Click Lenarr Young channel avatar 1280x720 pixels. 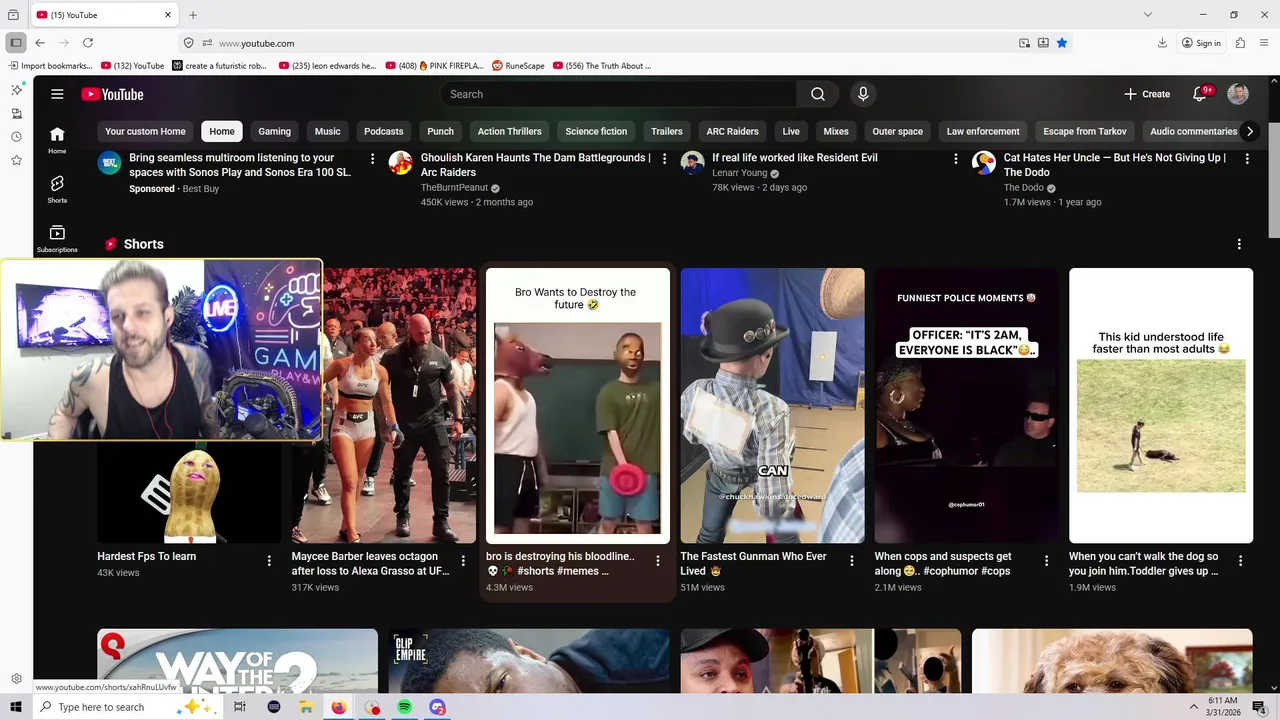point(692,162)
